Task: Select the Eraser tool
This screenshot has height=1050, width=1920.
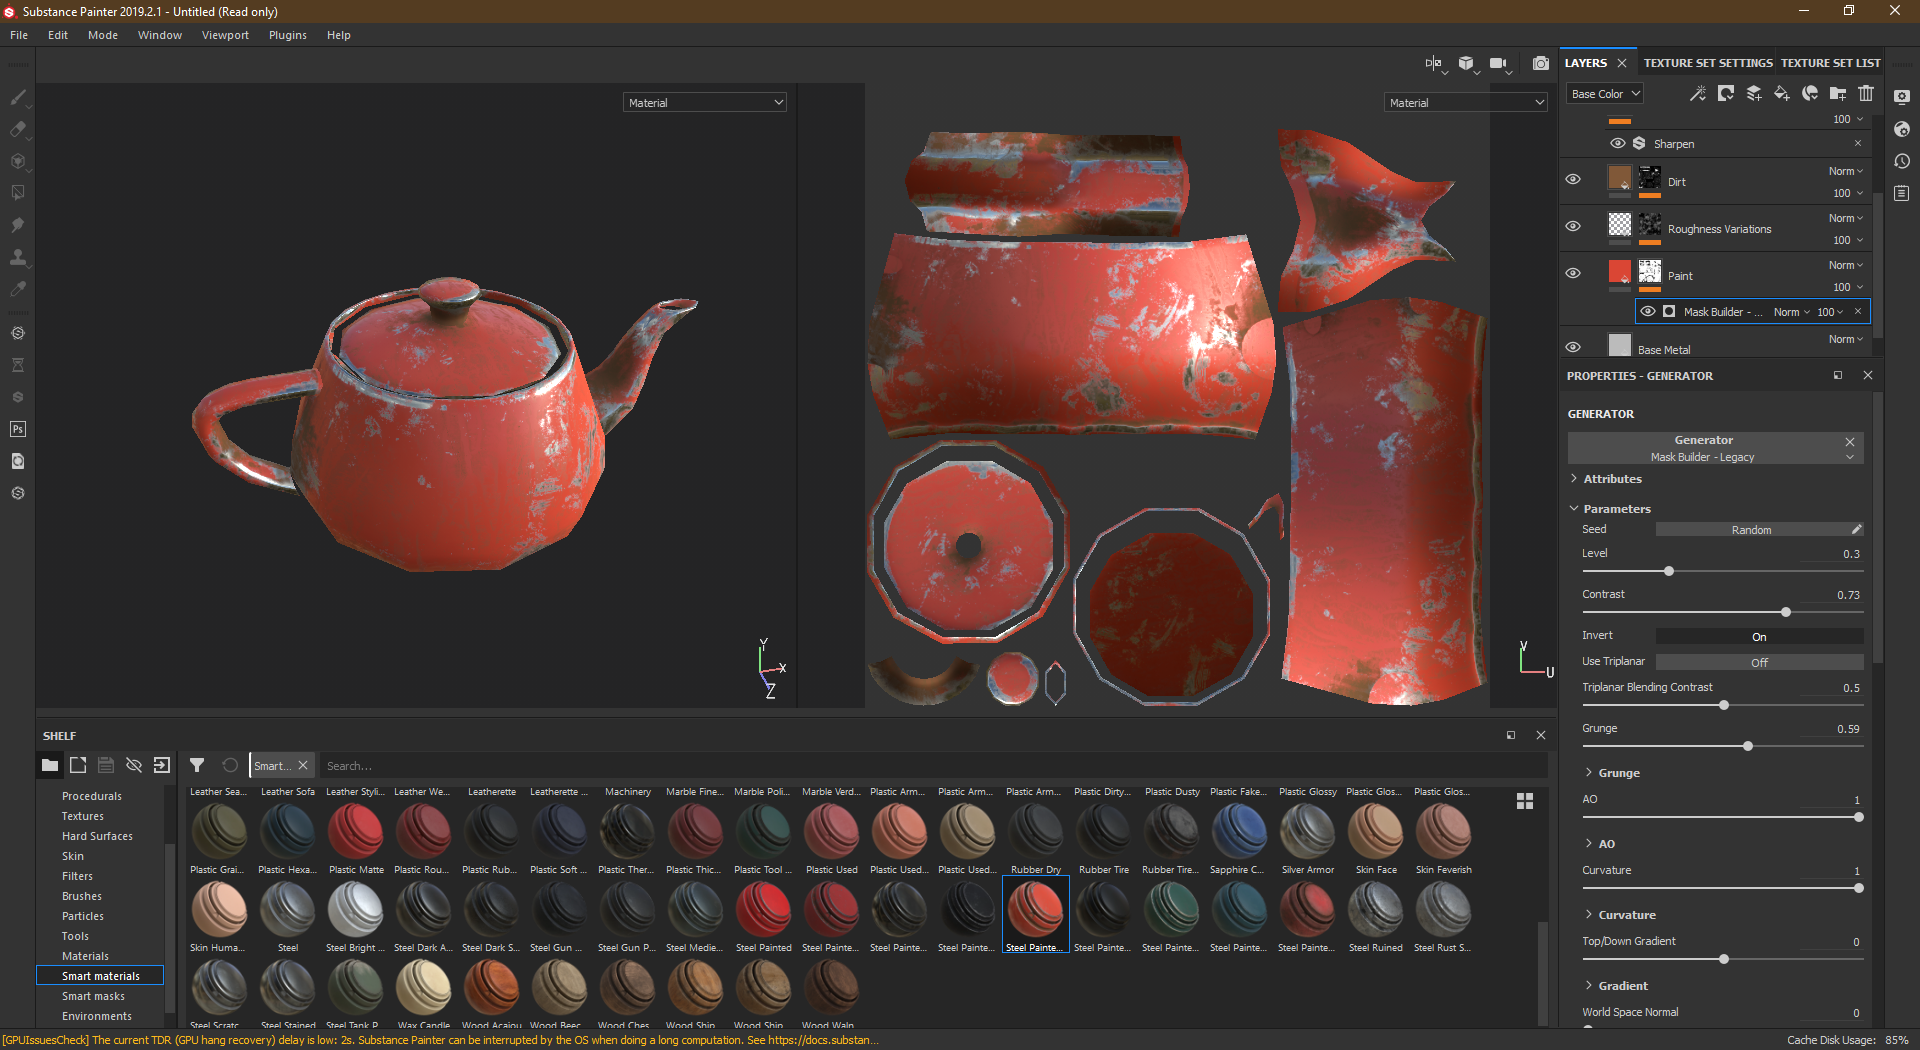Action: pyautogui.click(x=18, y=129)
